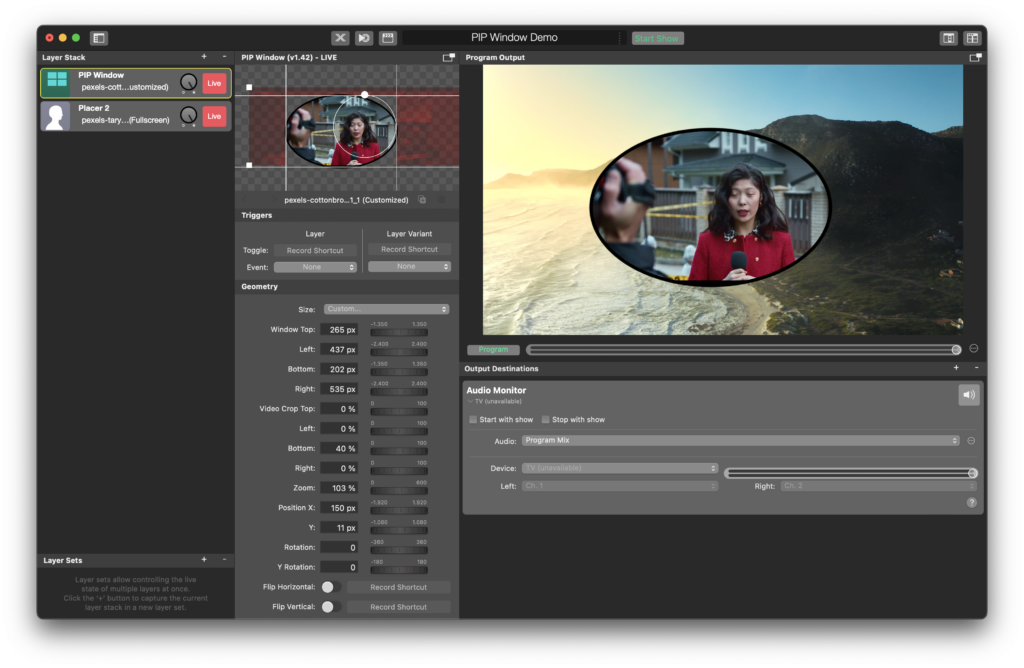Select the Program tab below the output preview

click(493, 349)
